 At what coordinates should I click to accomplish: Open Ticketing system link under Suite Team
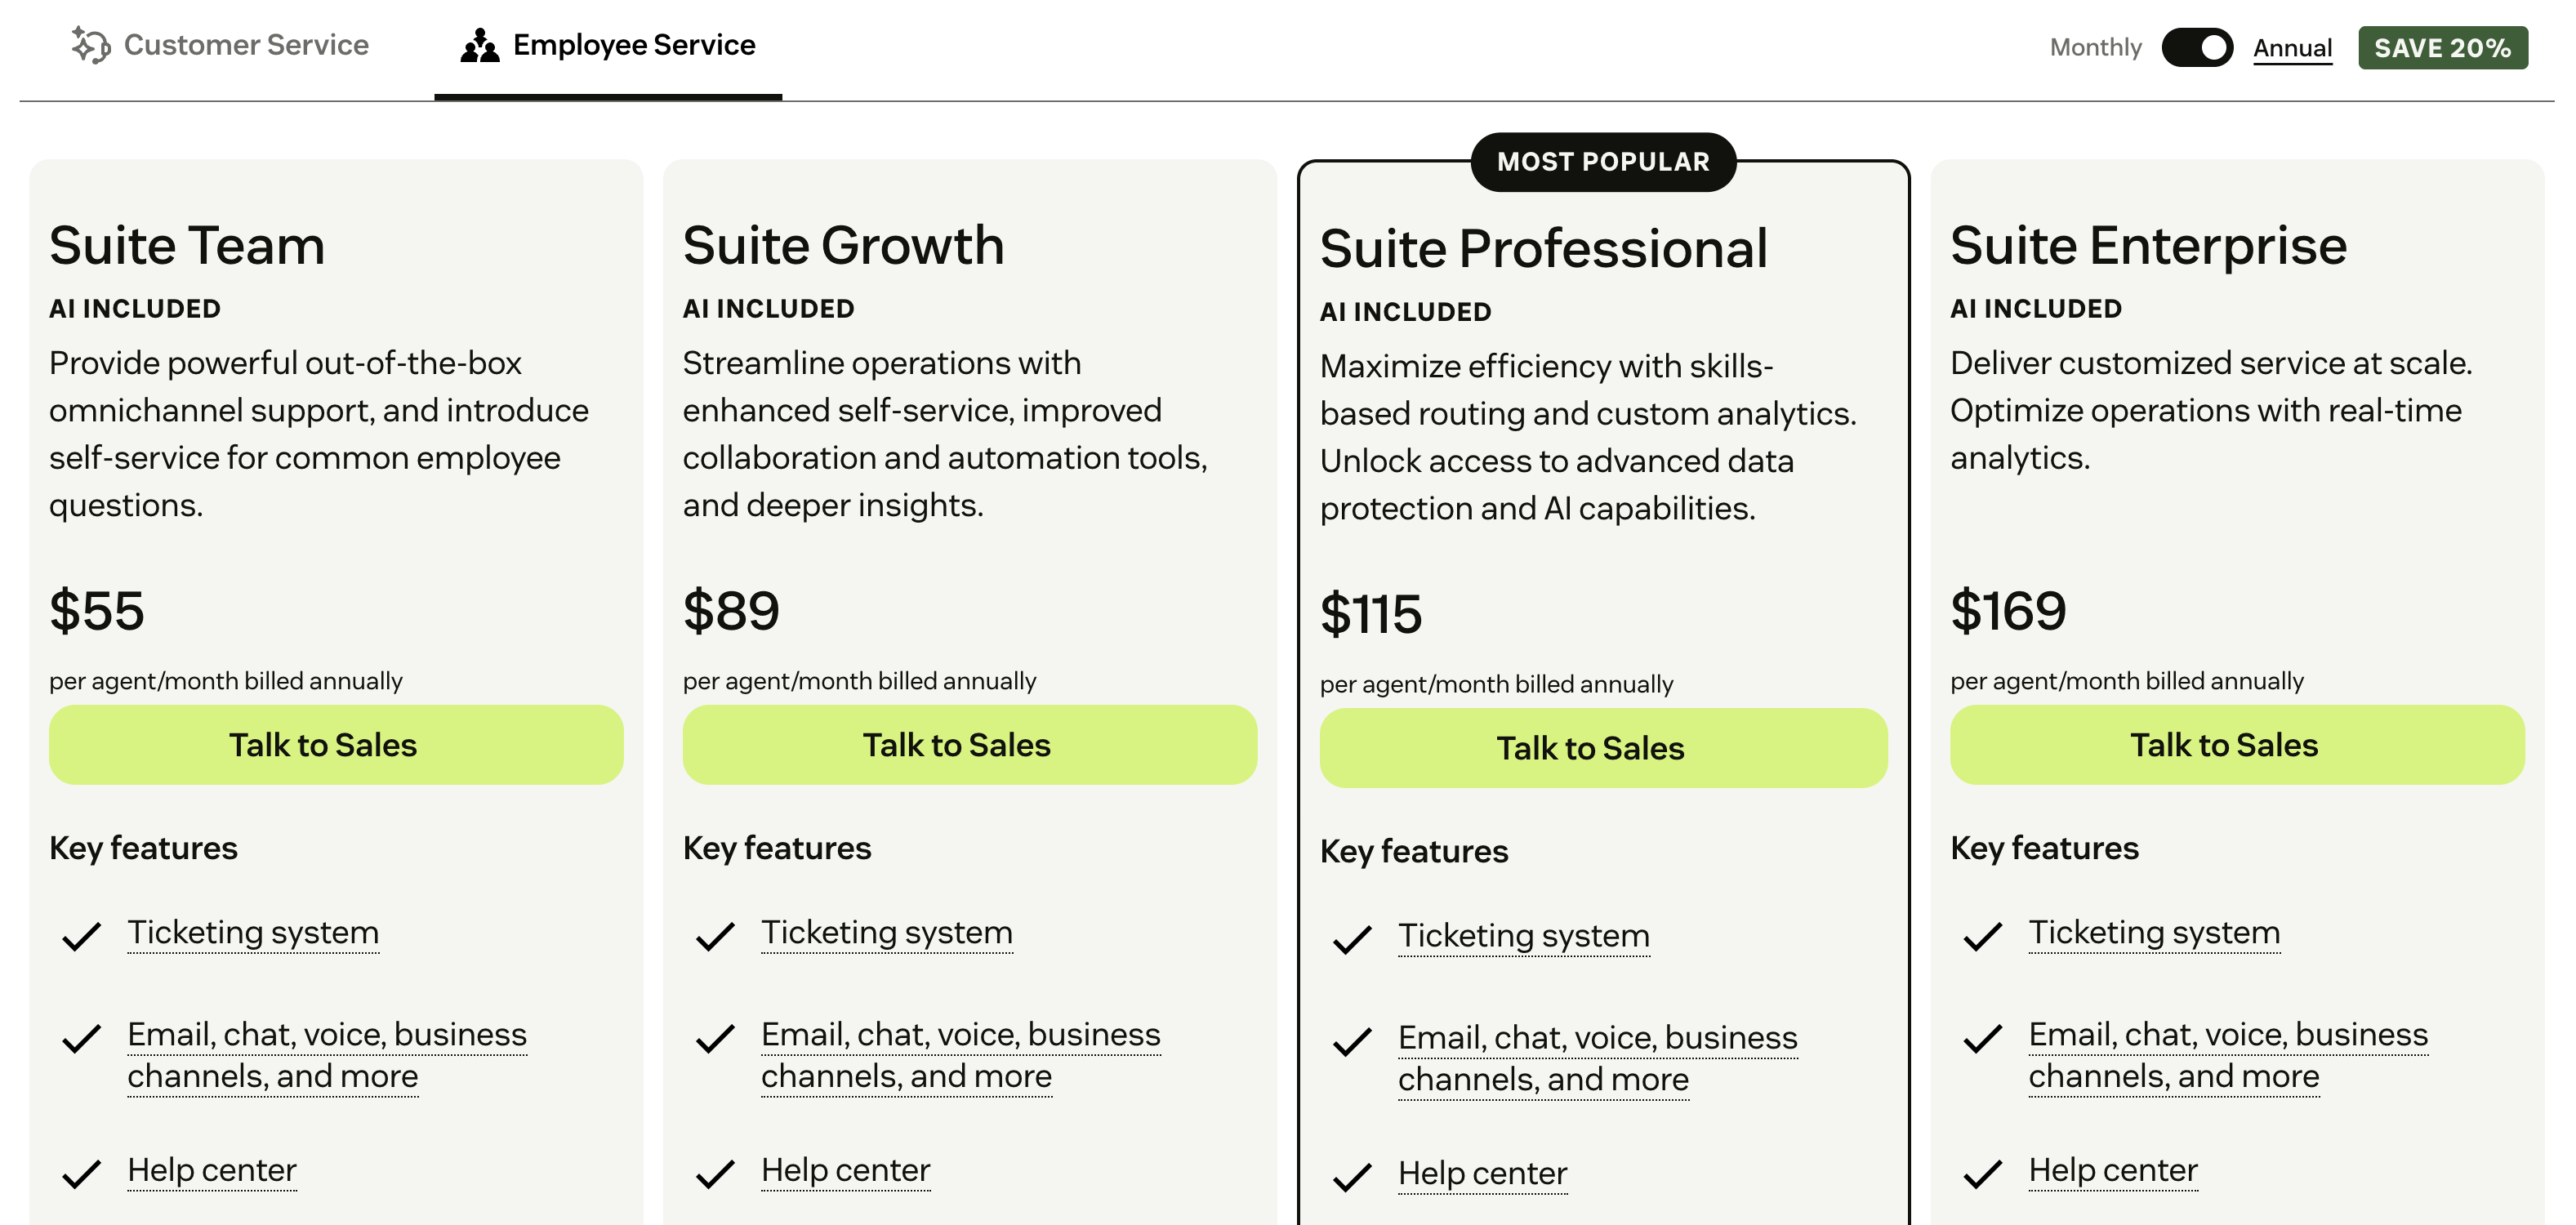pos(253,932)
